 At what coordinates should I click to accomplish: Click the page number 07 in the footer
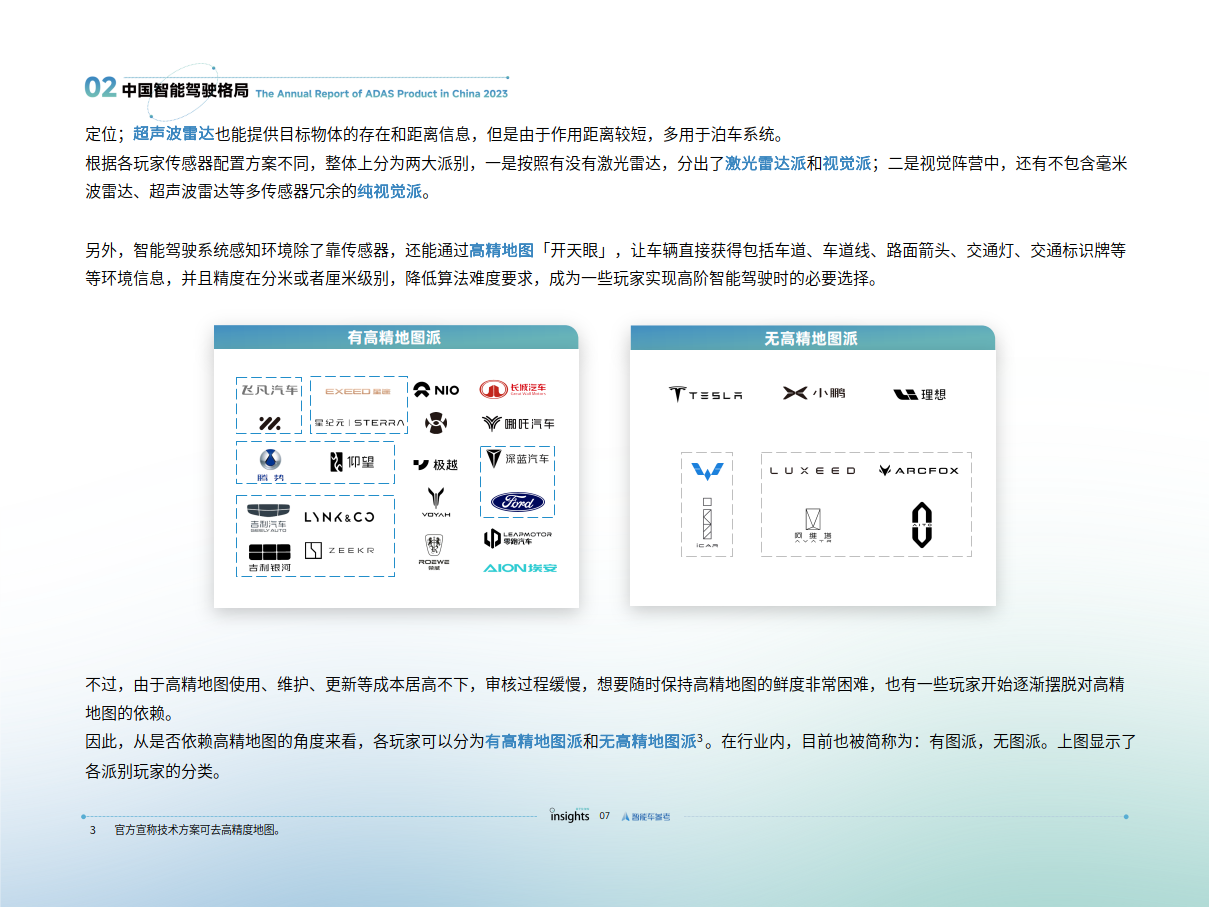[605, 816]
